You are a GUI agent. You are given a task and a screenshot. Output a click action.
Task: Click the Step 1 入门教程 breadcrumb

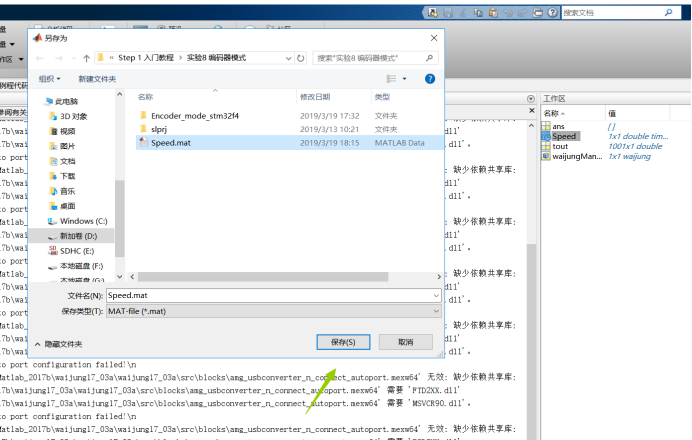[x=146, y=57]
